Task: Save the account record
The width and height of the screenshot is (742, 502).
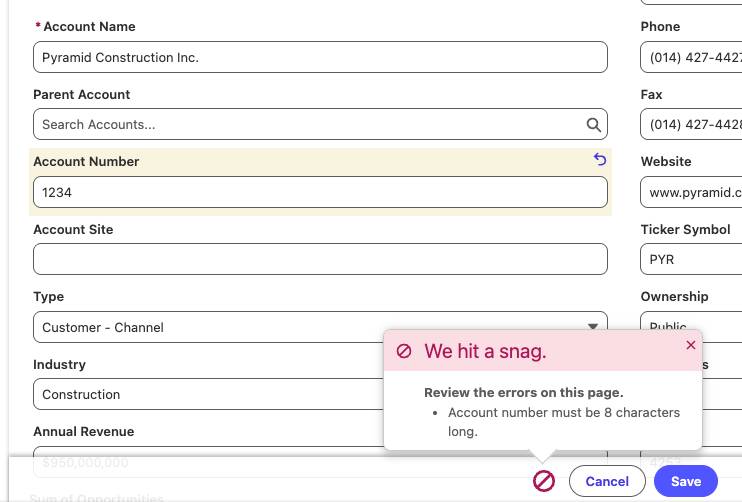Action: (x=686, y=481)
